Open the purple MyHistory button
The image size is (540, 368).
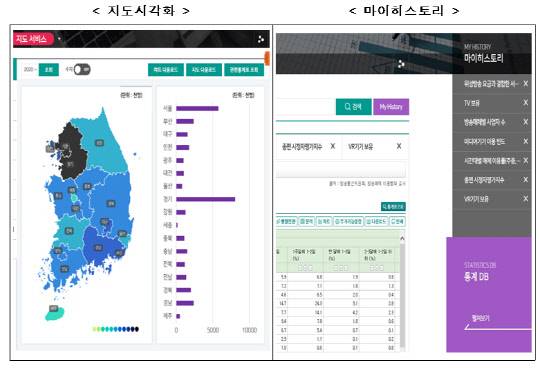click(x=391, y=107)
